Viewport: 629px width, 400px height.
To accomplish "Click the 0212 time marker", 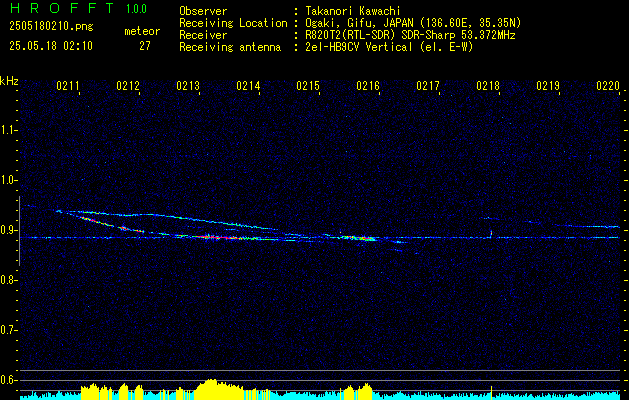I will coord(128,86).
